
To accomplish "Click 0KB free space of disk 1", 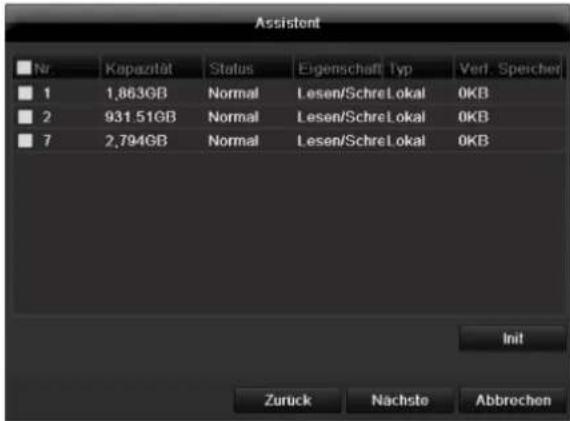I will (x=473, y=93).
